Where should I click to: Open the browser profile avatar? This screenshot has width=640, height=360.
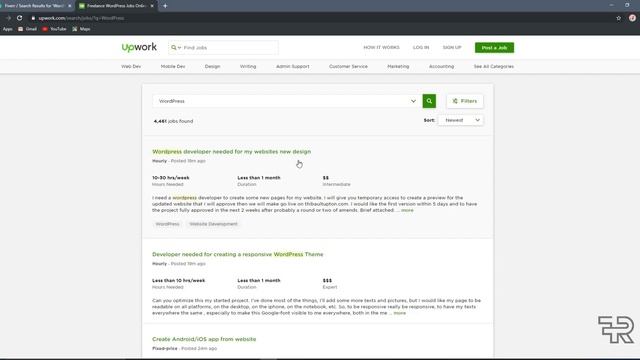pos(632,18)
